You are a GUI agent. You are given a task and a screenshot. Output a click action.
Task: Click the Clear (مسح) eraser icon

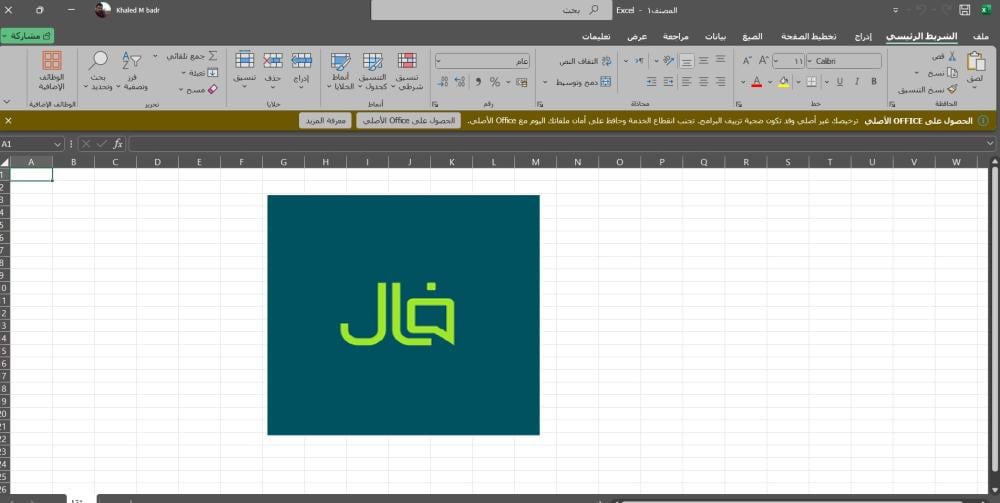213,89
